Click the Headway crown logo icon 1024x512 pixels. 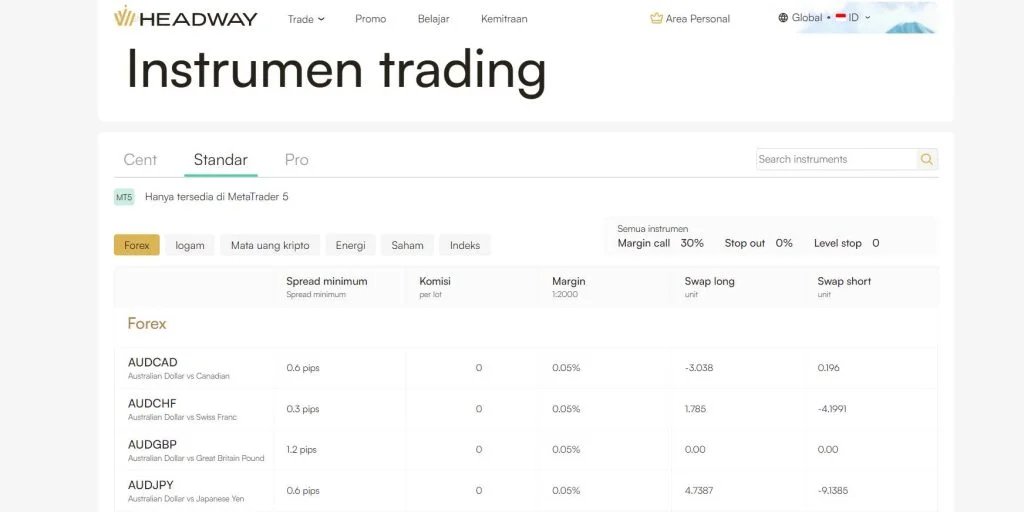pyautogui.click(x=124, y=17)
